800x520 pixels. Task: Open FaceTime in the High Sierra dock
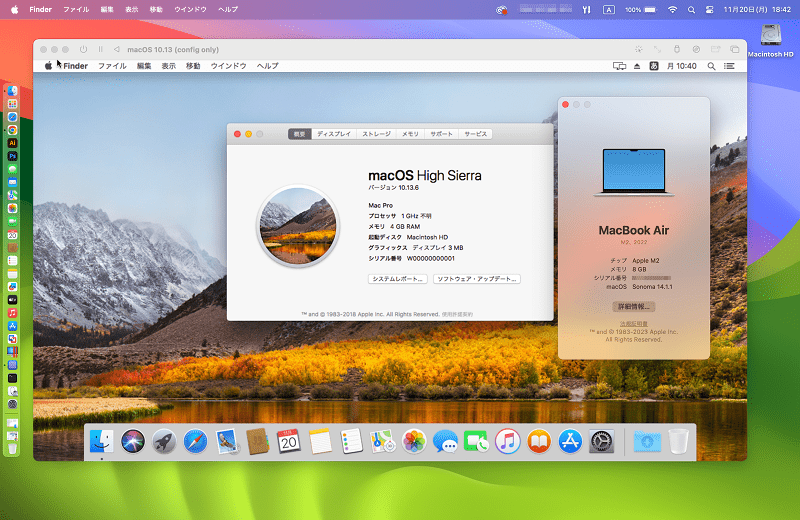(x=476, y=441)
